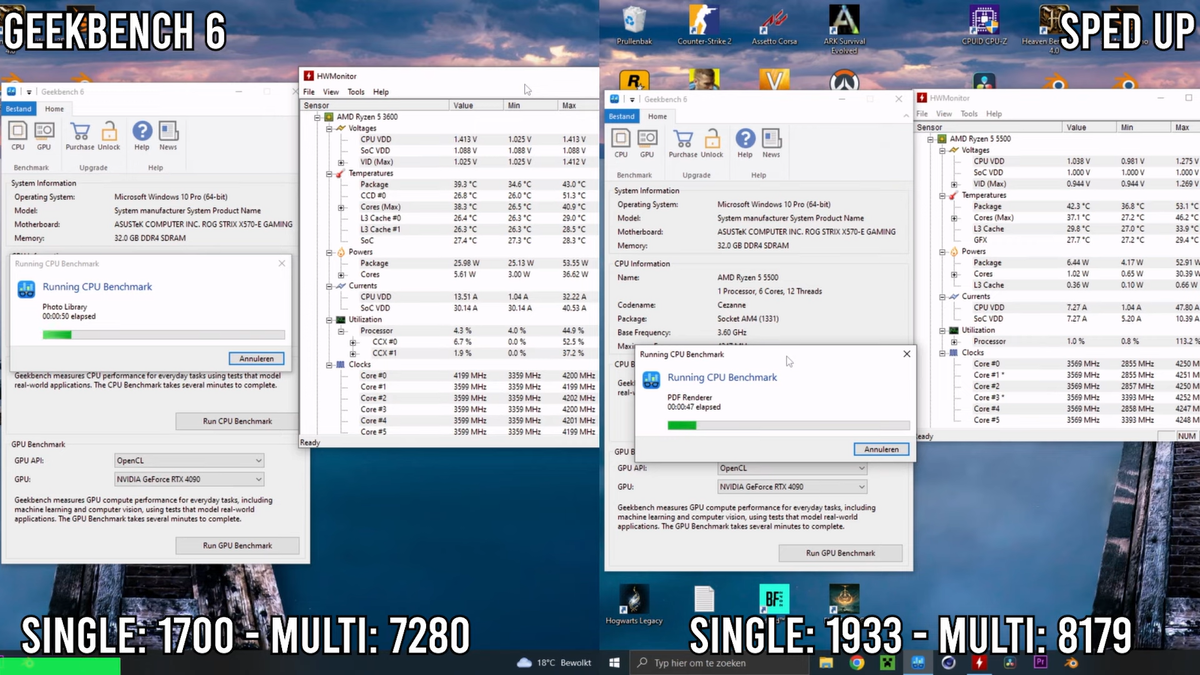Screen dimensions: 1200x675
Task: Close the PDF Renderer Running CPU Benchmark dialog
Action: 907,354
